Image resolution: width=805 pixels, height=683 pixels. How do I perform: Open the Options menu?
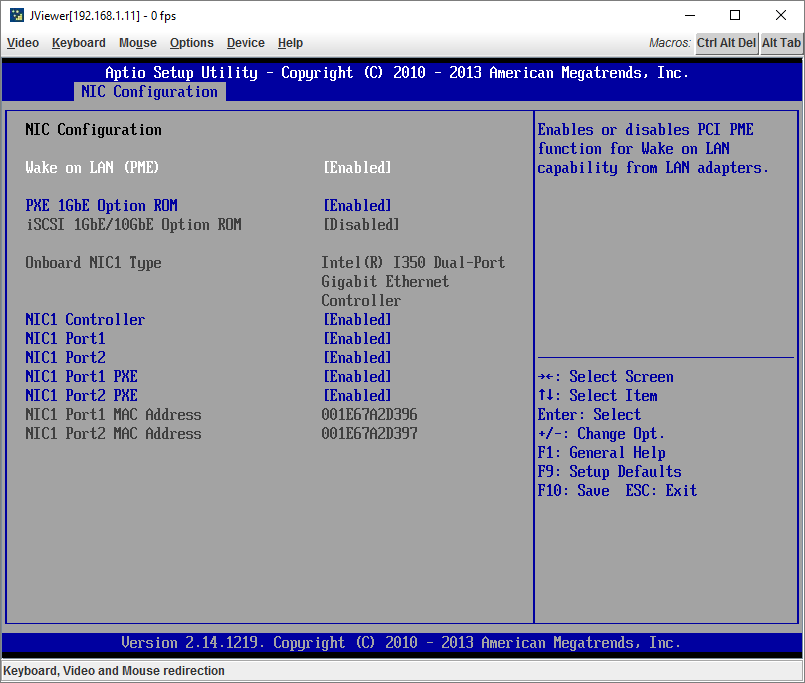(x=191, y=43)
